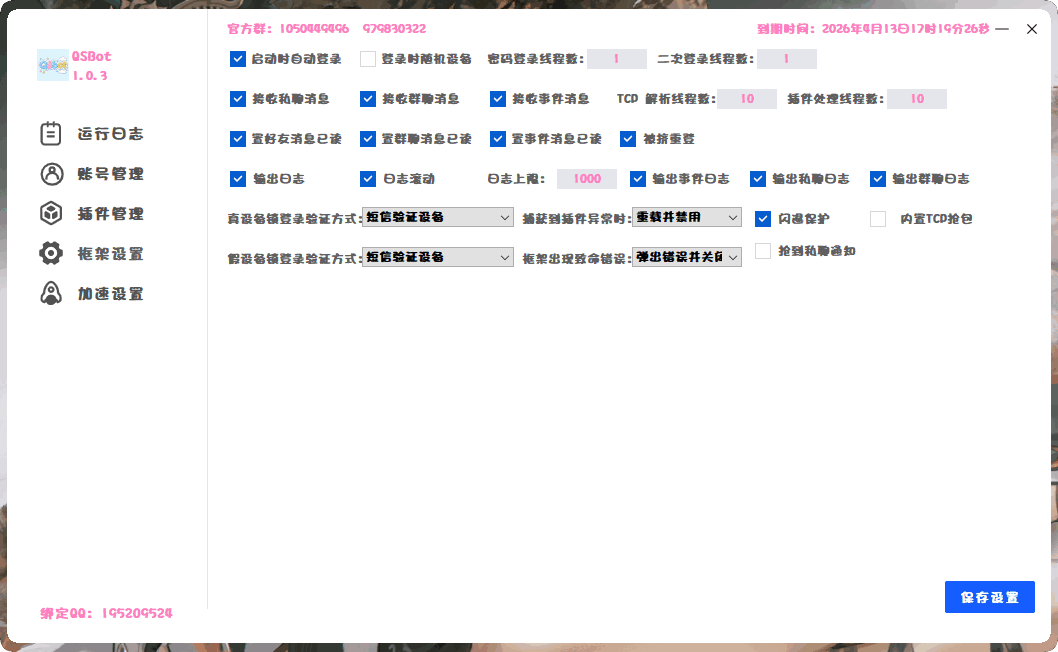Click the 保存设置 button
Image resolution: width=1058 pixels, height=652 pixels.
989,597
